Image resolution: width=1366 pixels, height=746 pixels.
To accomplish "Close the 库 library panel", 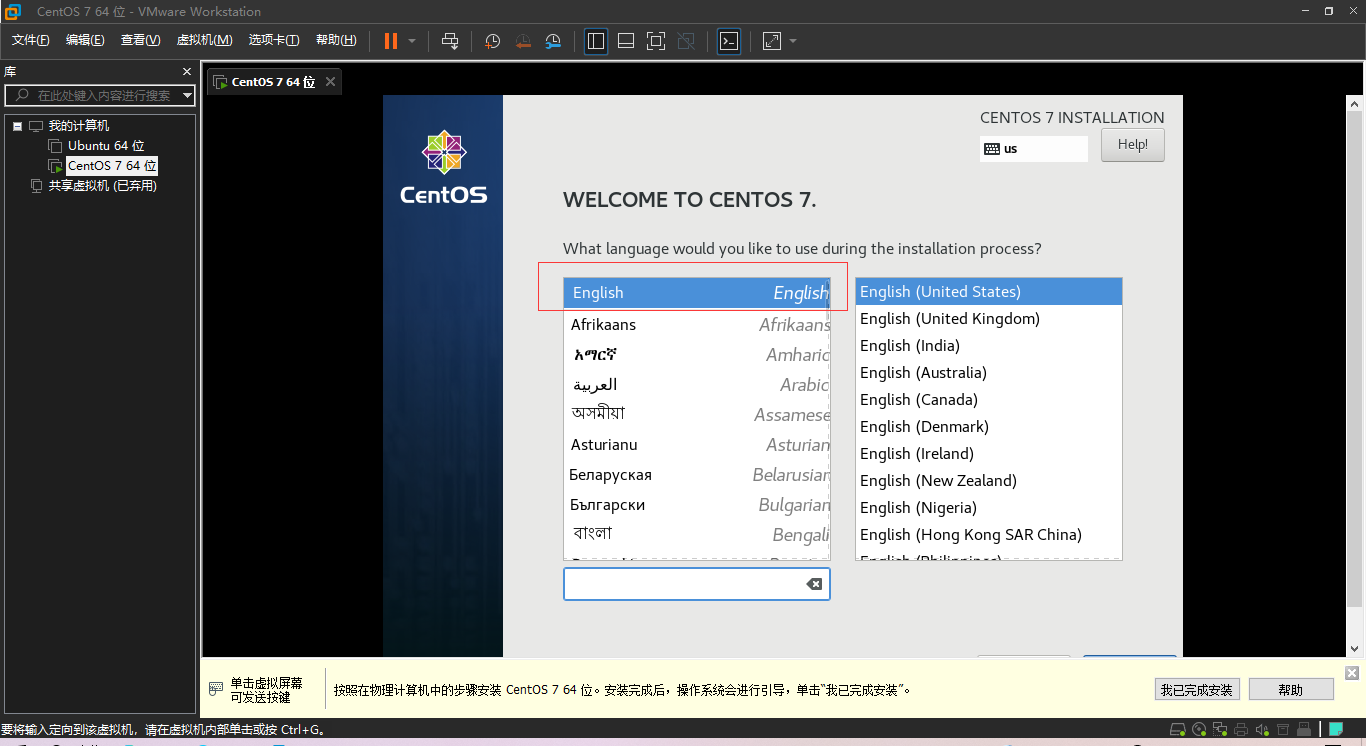I will pos(187,72).
